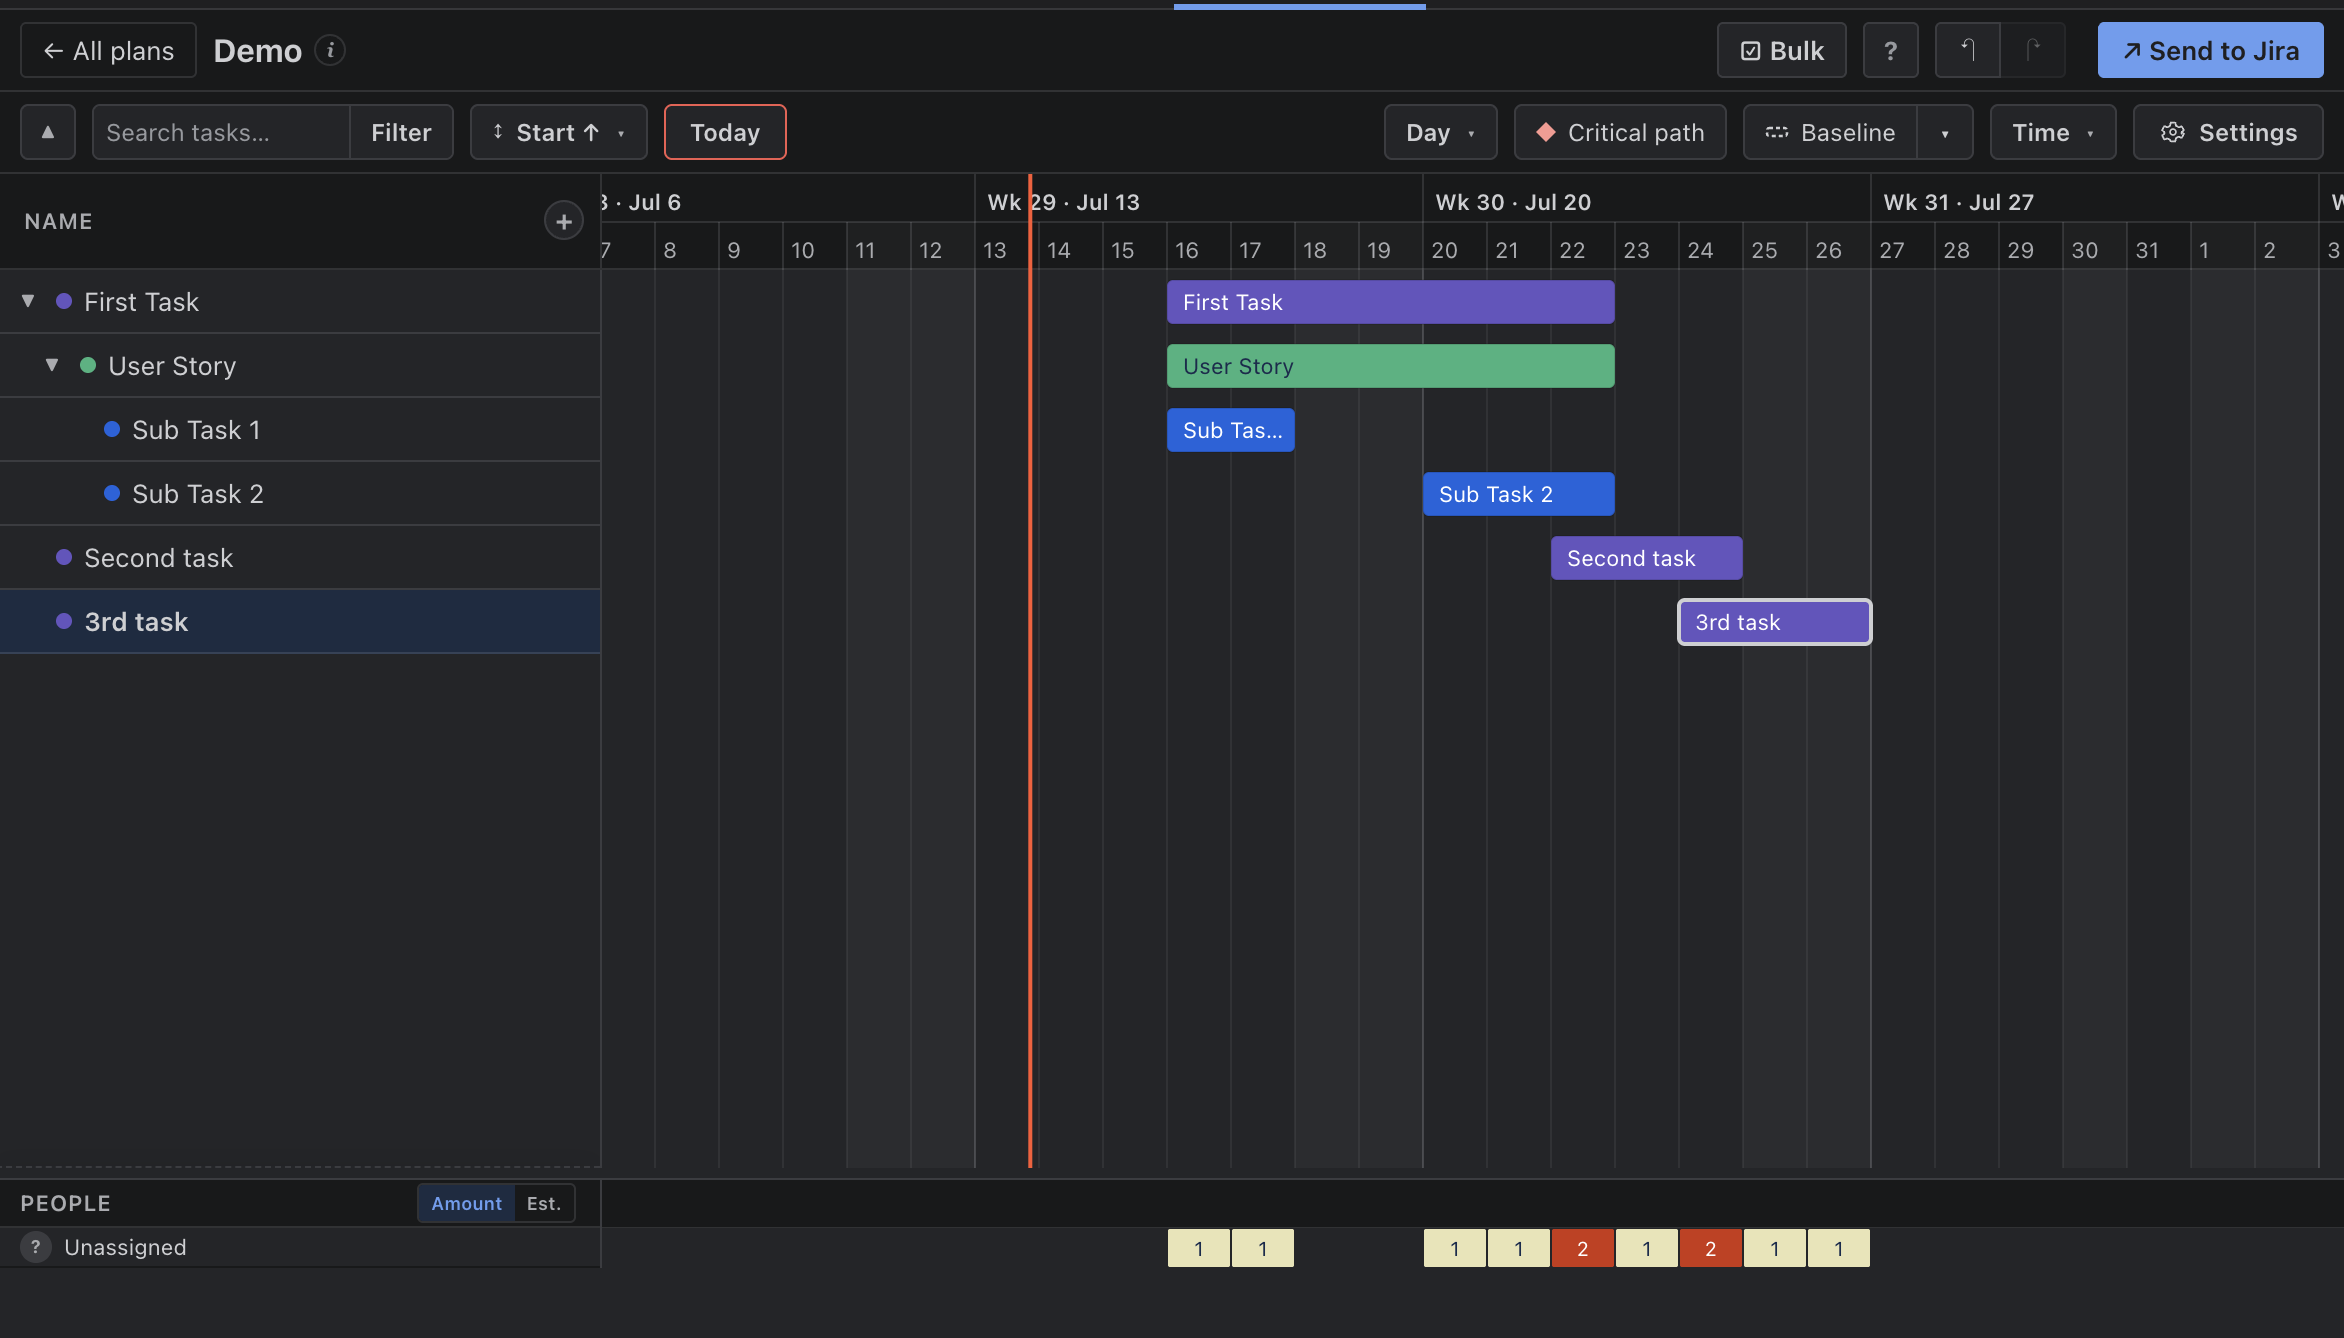Focus the Search tasks input field

click(221, 132)
